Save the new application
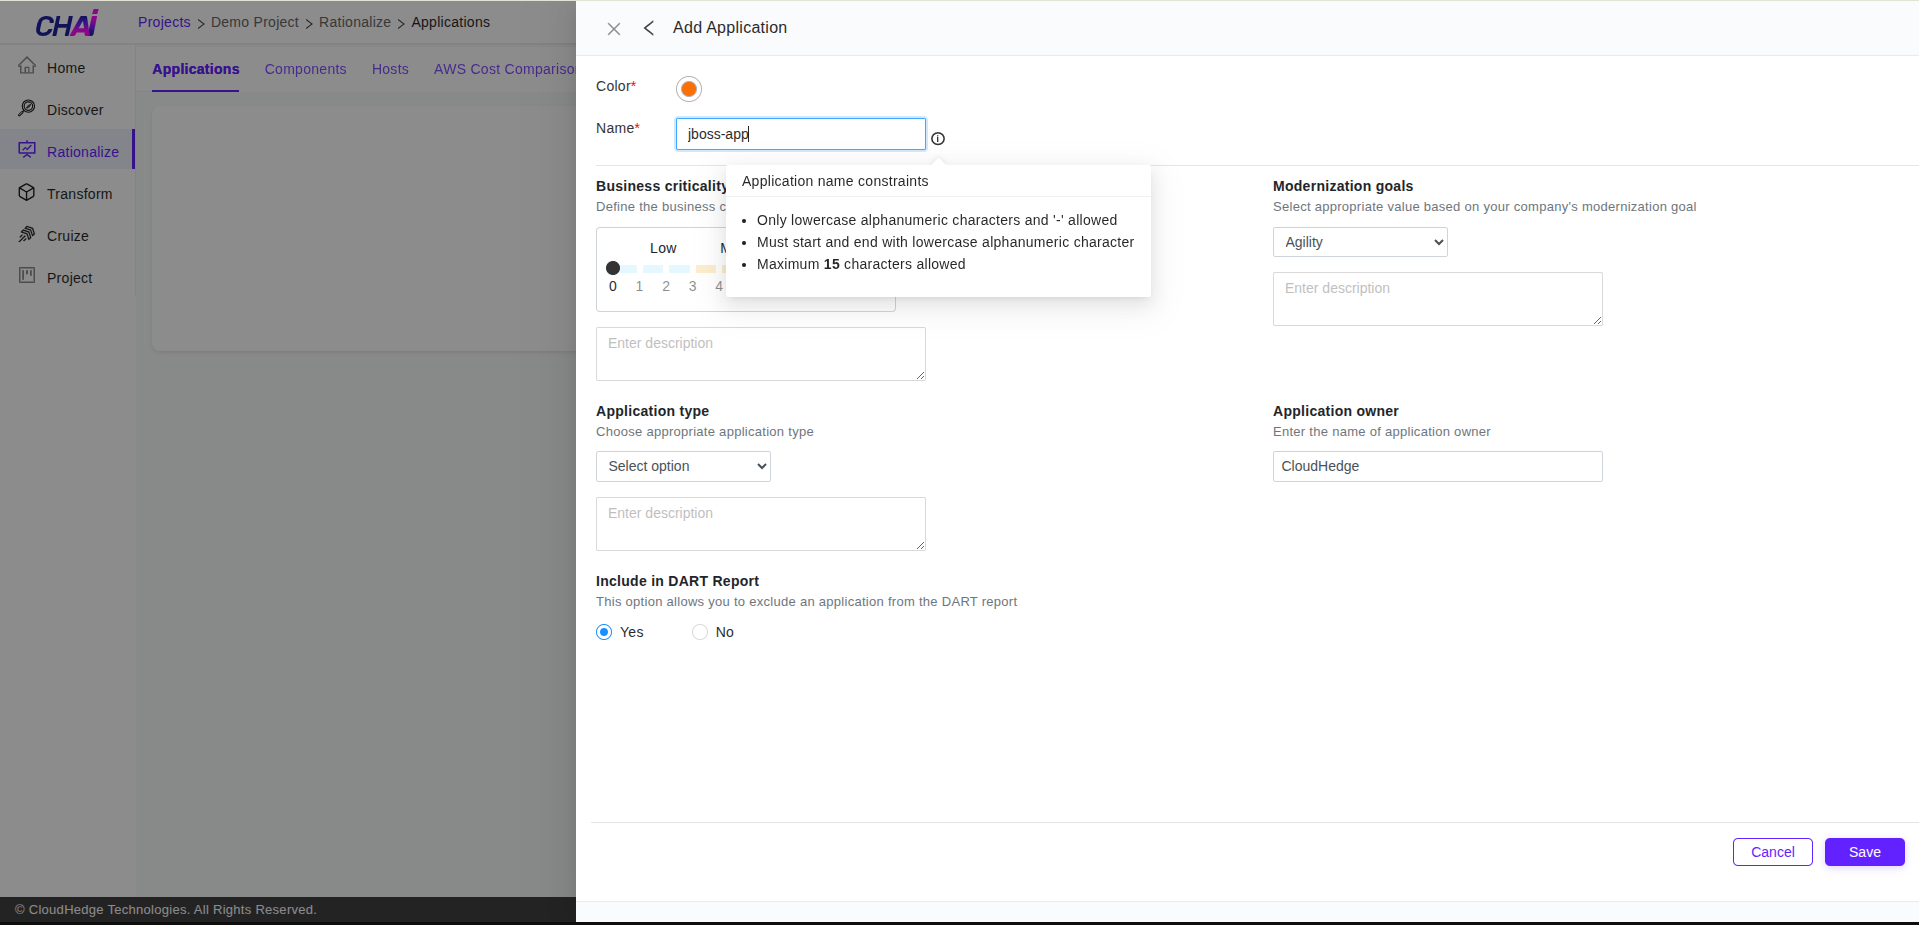Screen dimensions: 1919x925 pos(1863,852)
